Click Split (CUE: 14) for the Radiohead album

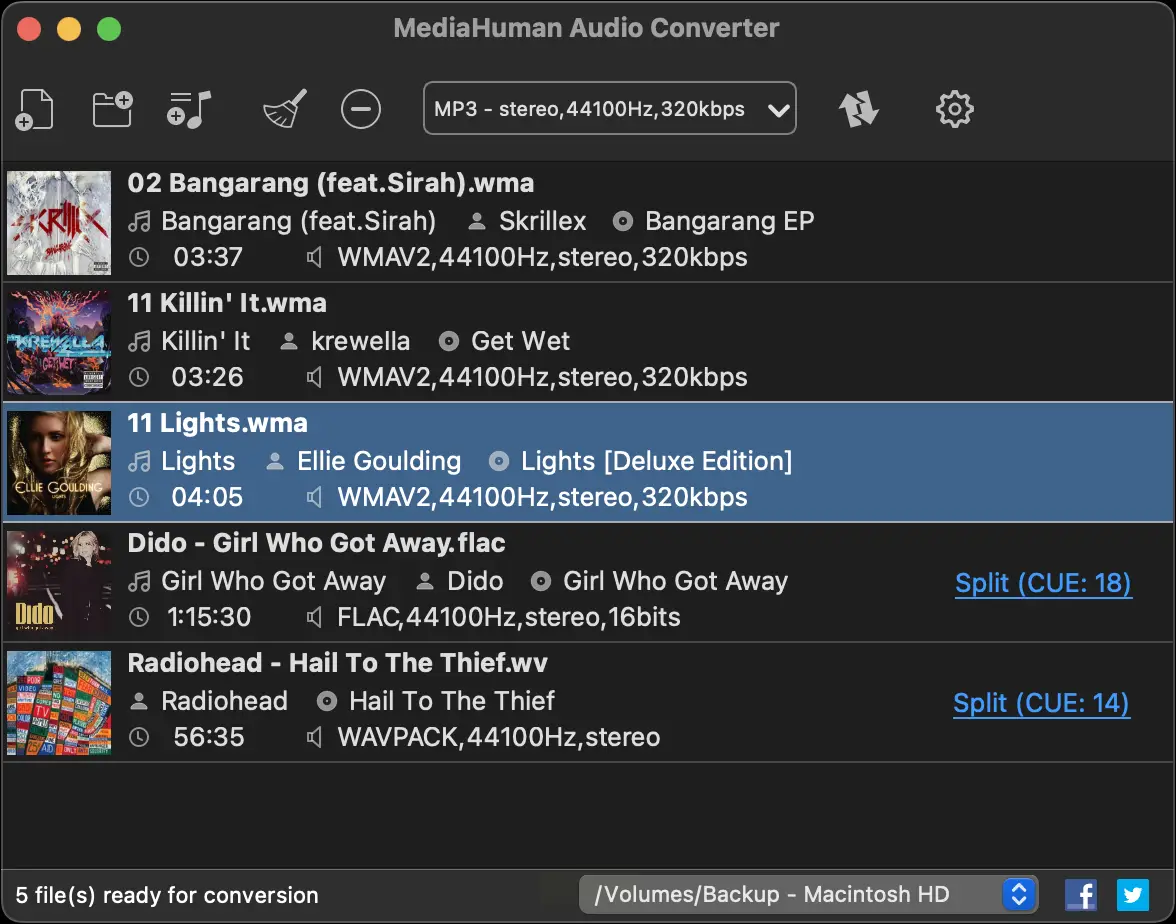coord(1041,703)
